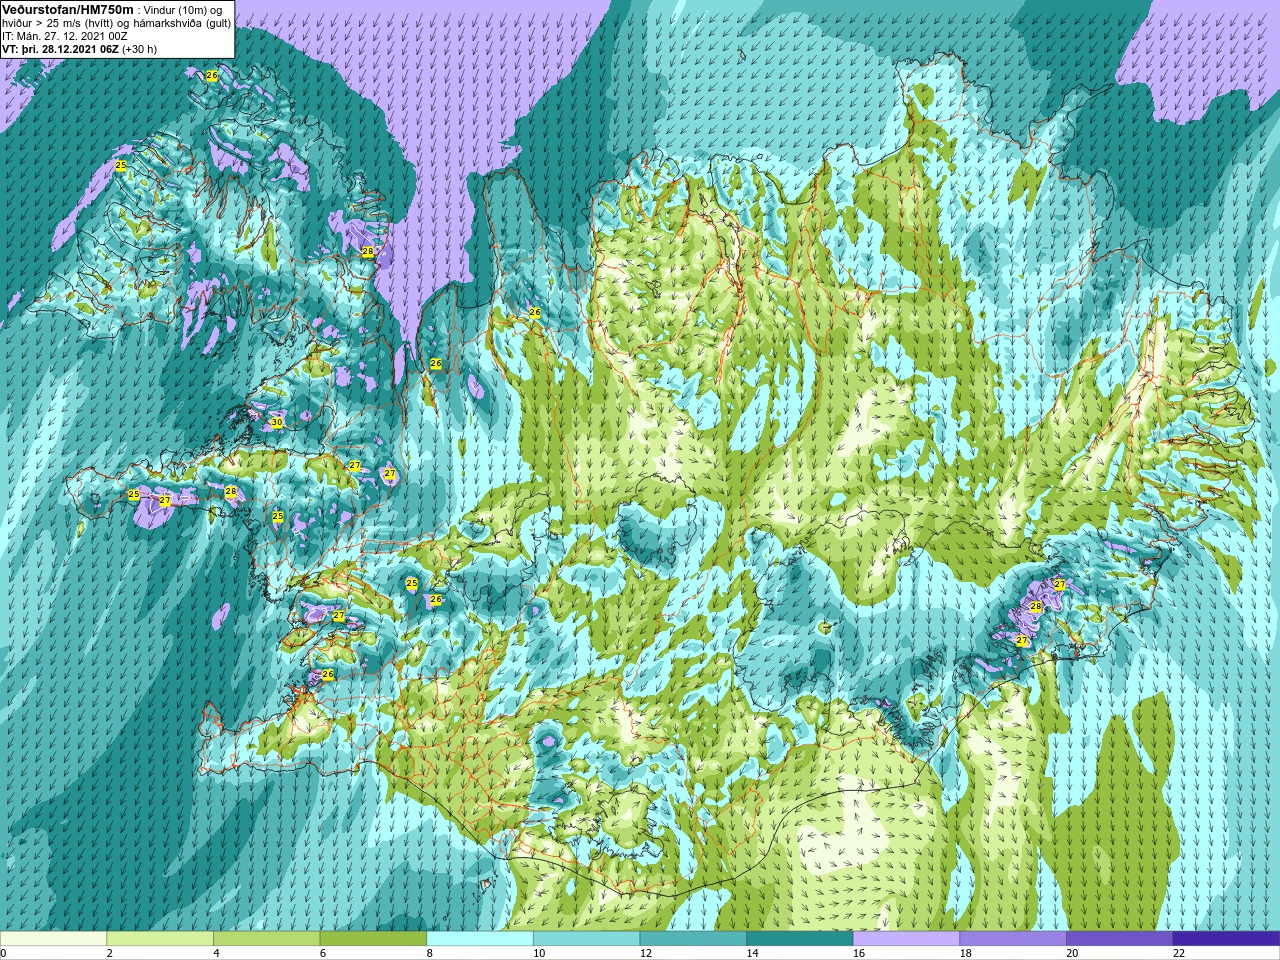Pick the 6–8 m/s olive green swatch
The image size is (1280, 960).
click(x=373, y=939)
